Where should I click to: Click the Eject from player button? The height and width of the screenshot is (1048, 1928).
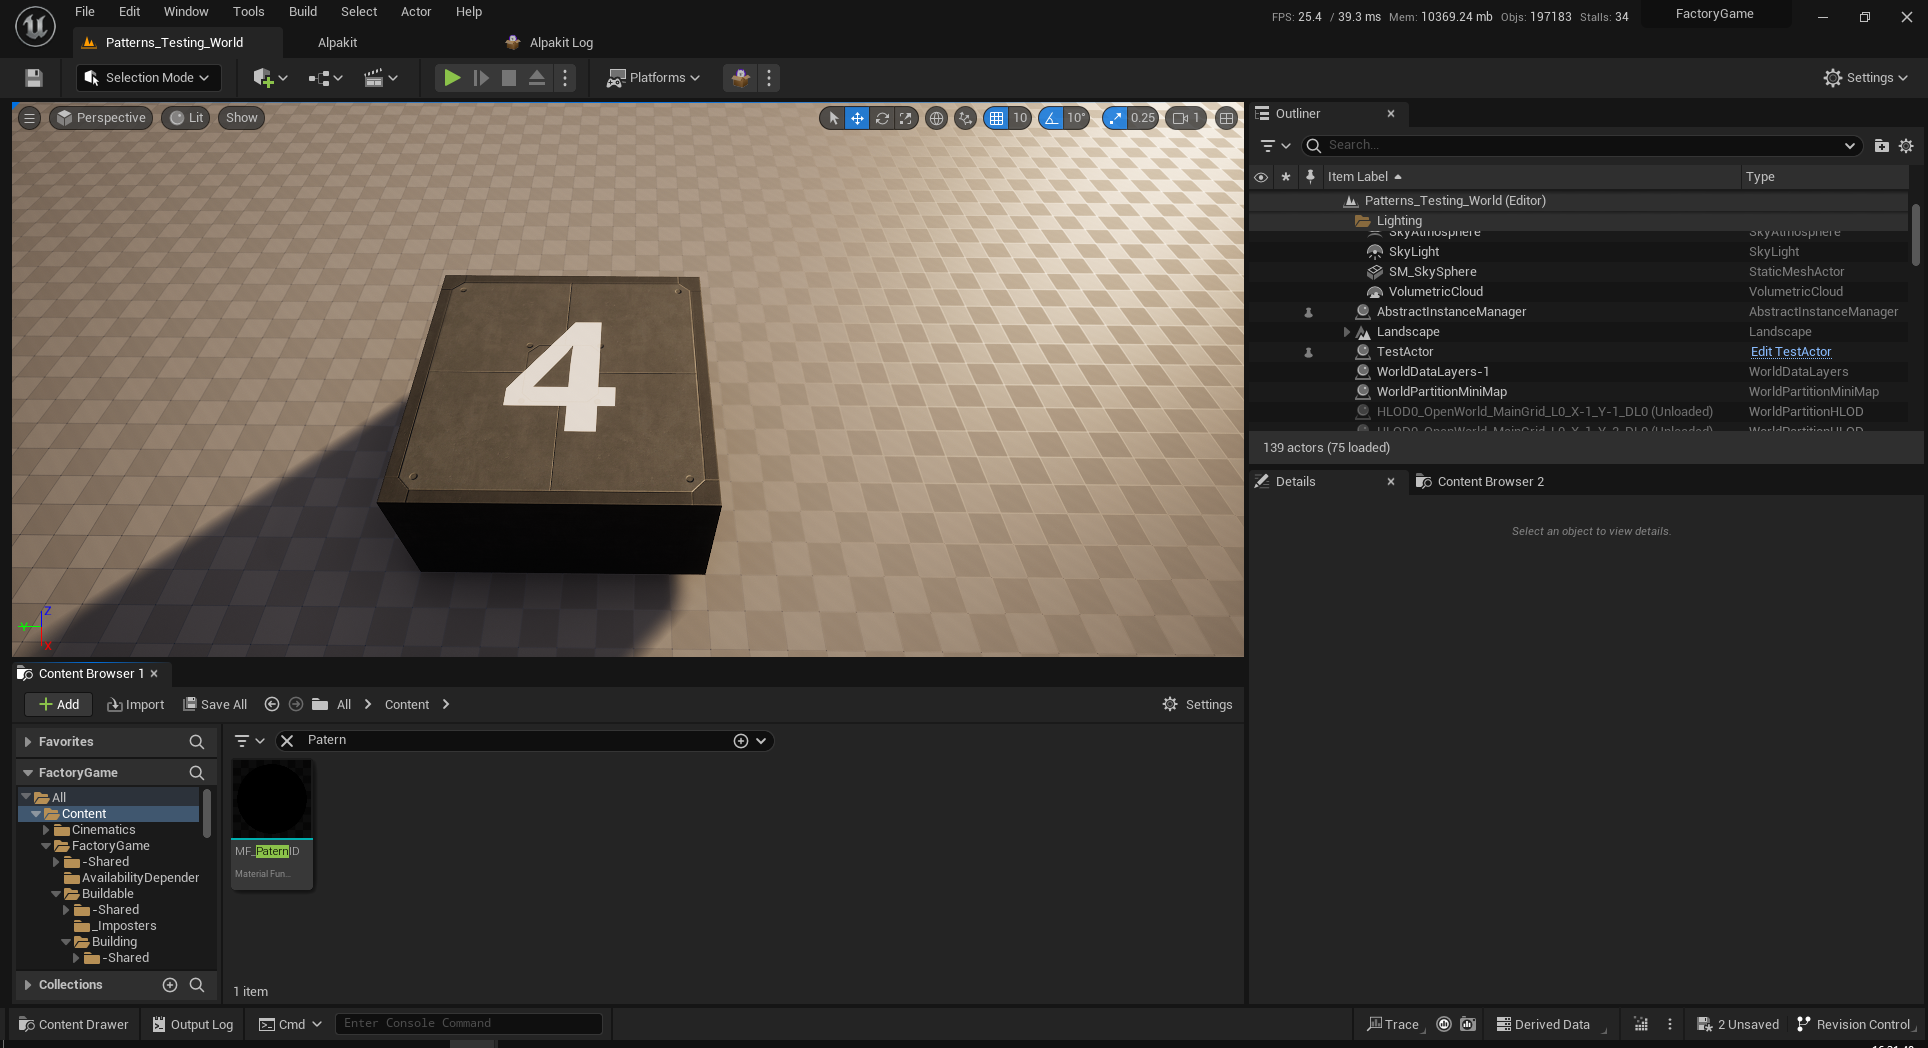[x=537, y=78]
